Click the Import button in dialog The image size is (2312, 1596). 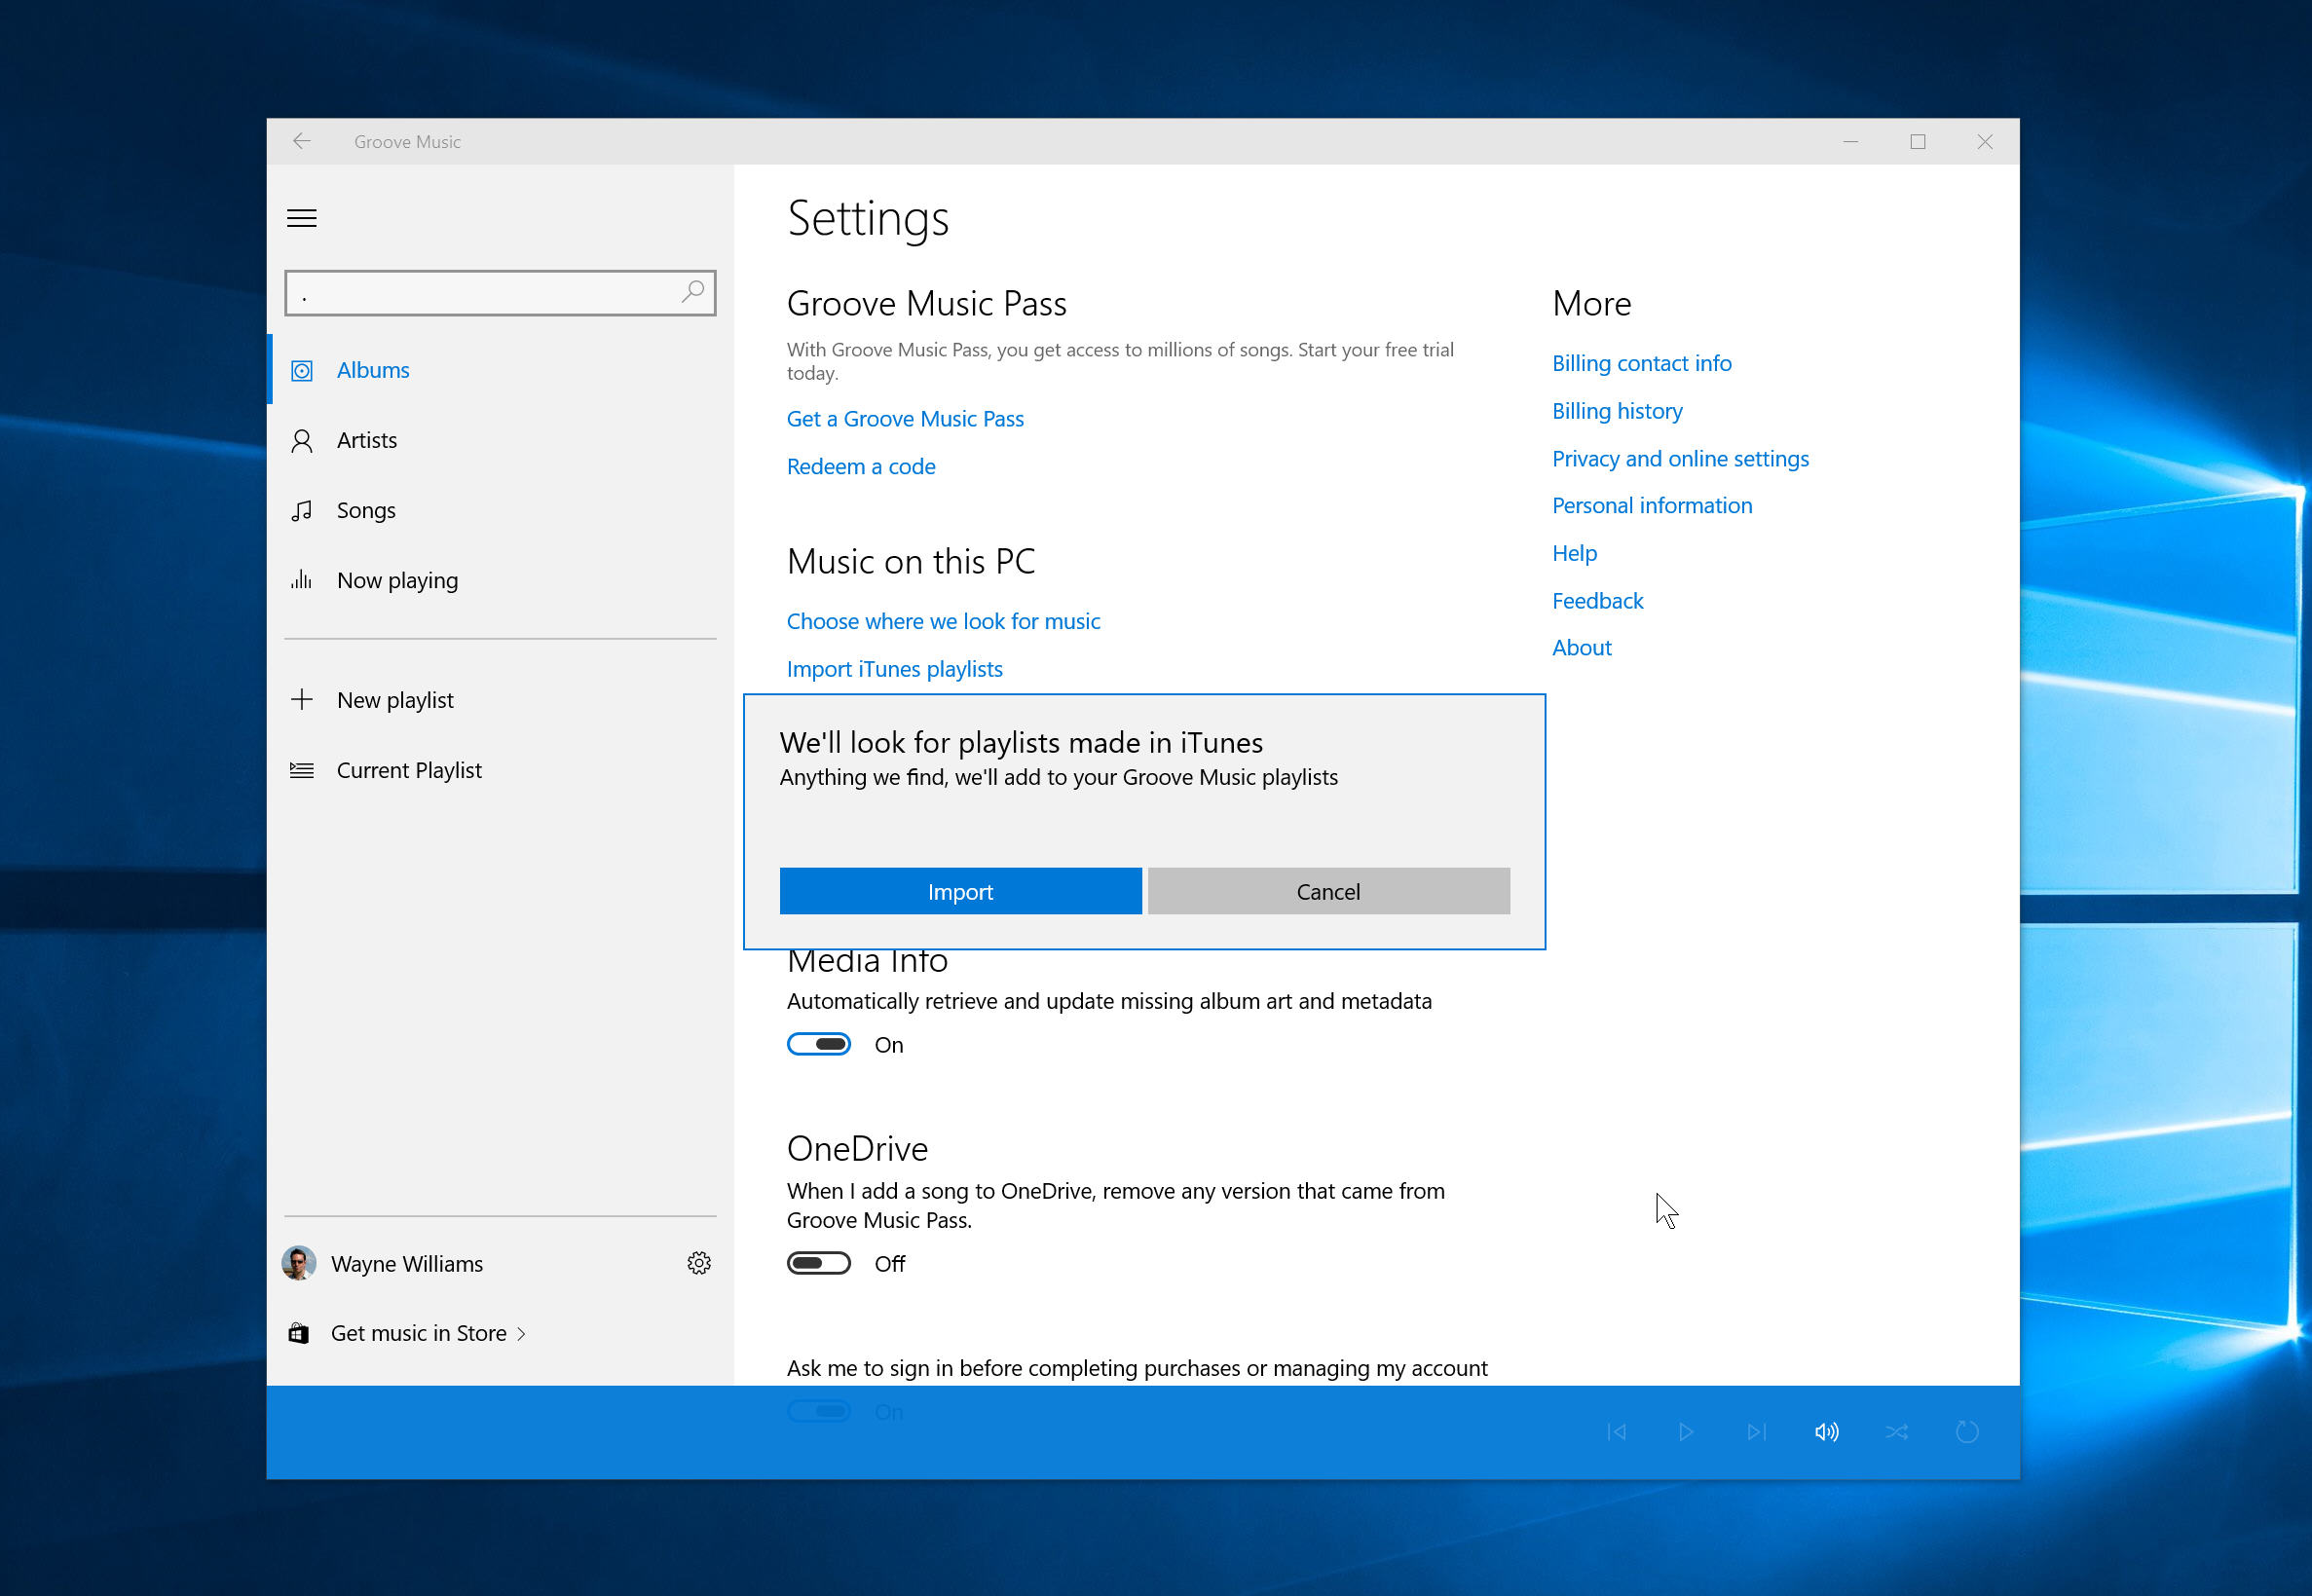960,891
